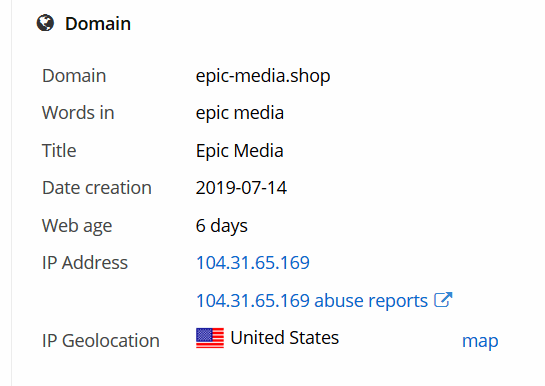Click the external link icon after abuse reports
545x386 pixels.
point(443,300)
